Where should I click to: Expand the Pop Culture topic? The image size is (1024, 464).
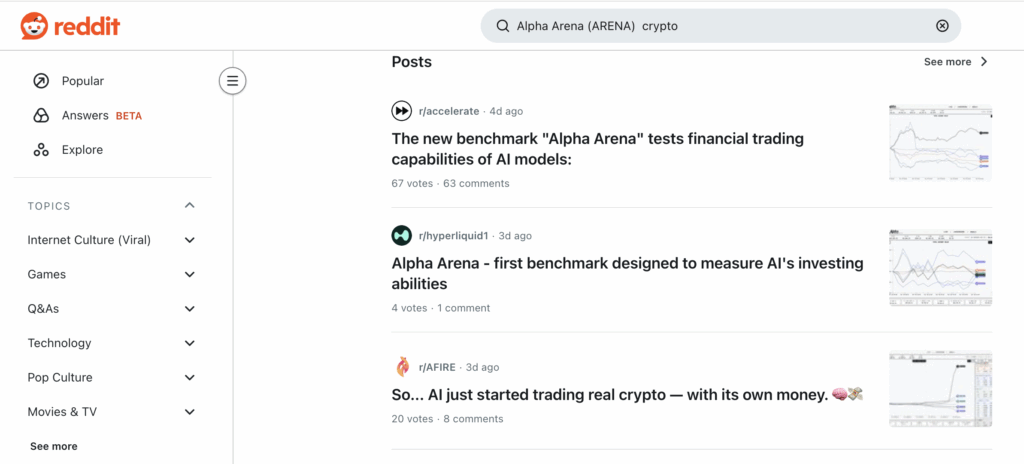tap(190, 377)
